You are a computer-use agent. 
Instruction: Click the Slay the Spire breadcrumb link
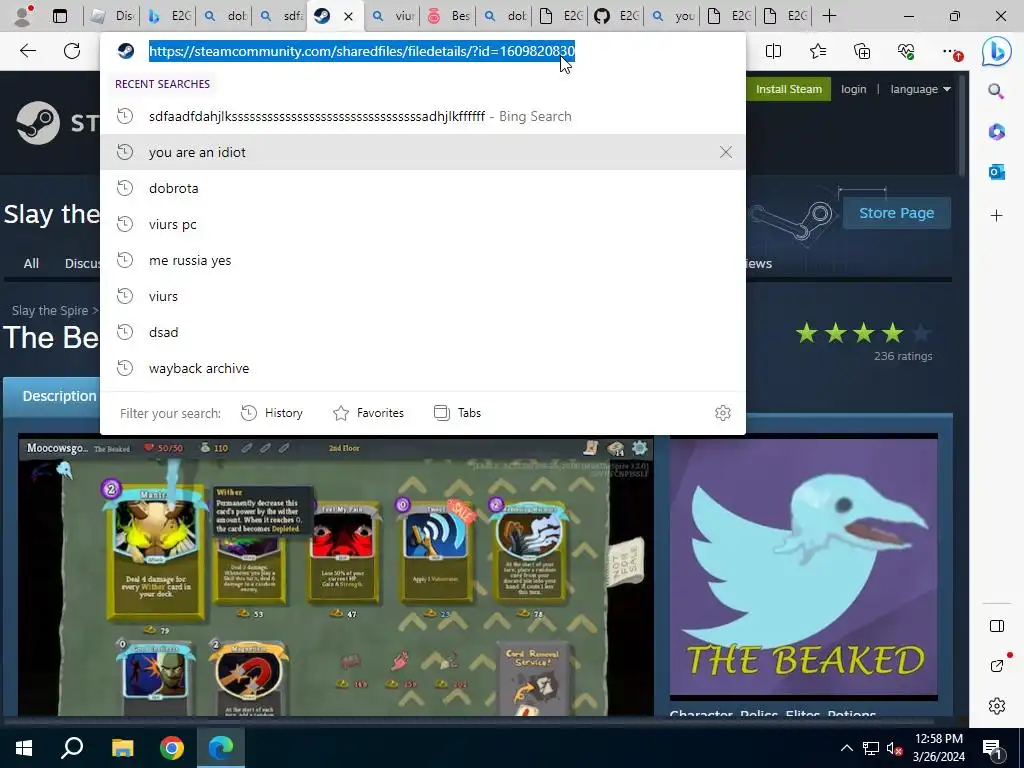coord(50,310)
